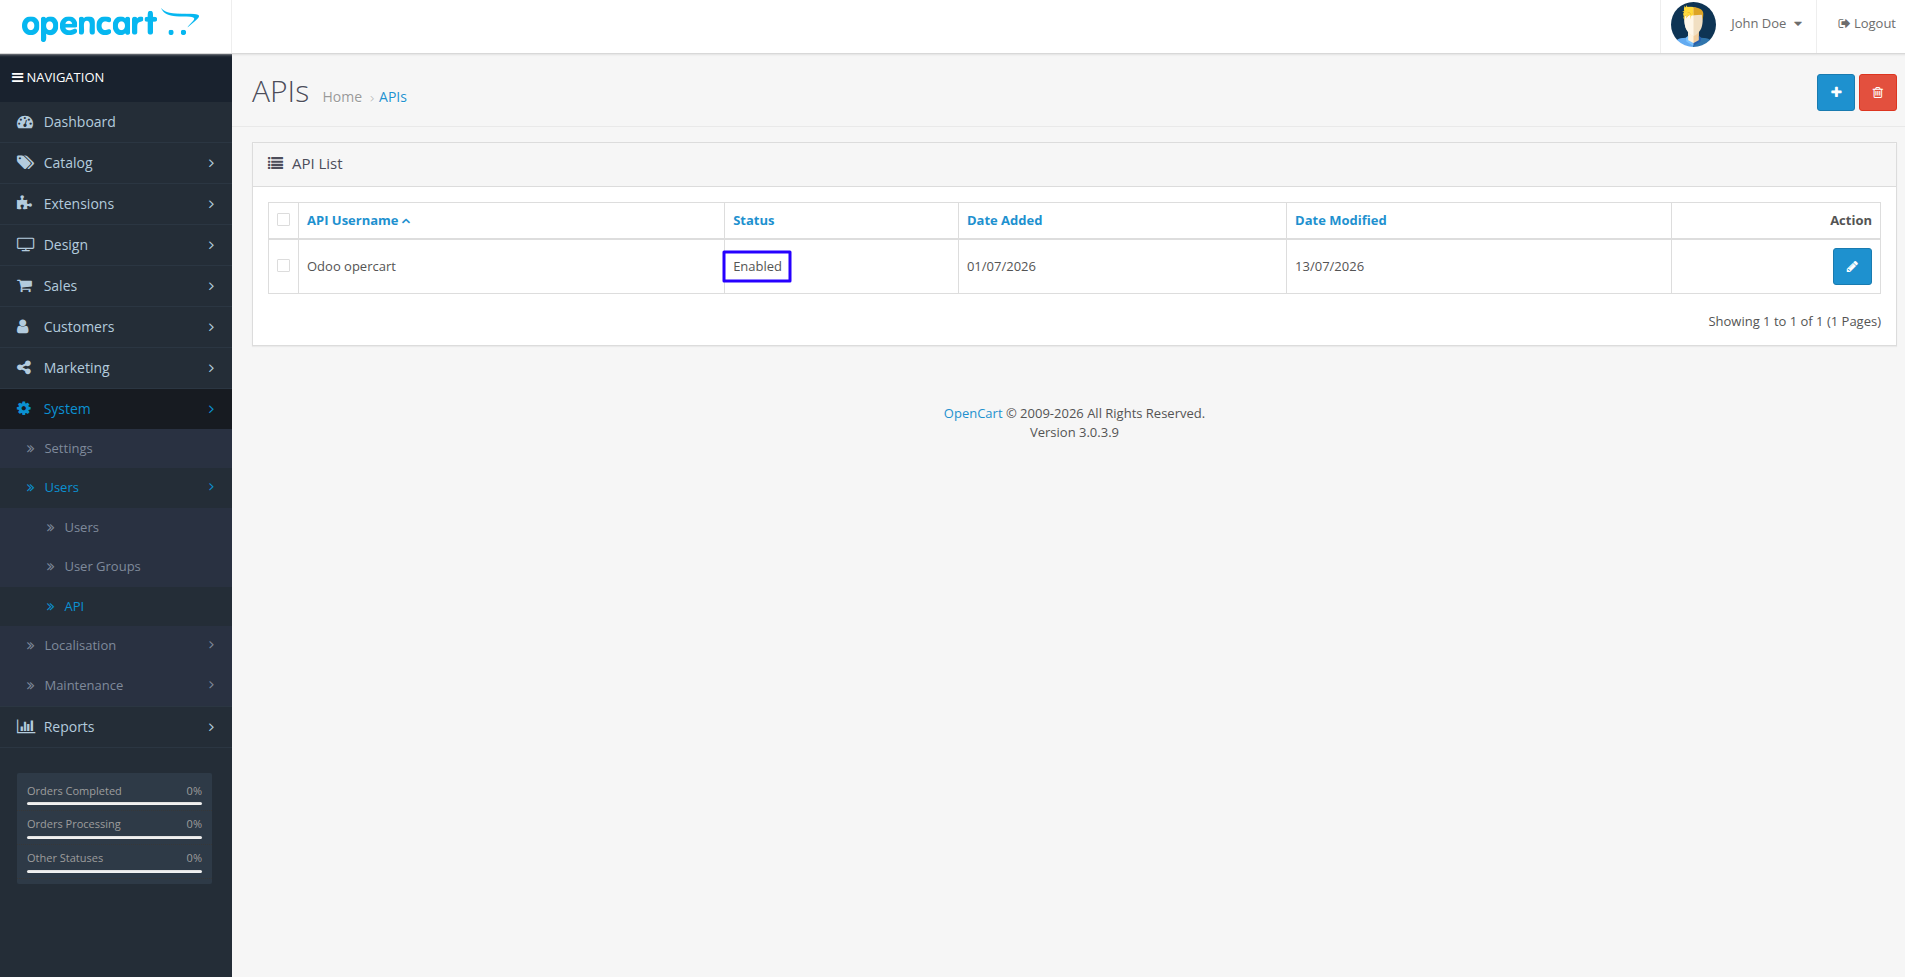
Task: Open the nested Users page item
Action: tap(116, 528)
